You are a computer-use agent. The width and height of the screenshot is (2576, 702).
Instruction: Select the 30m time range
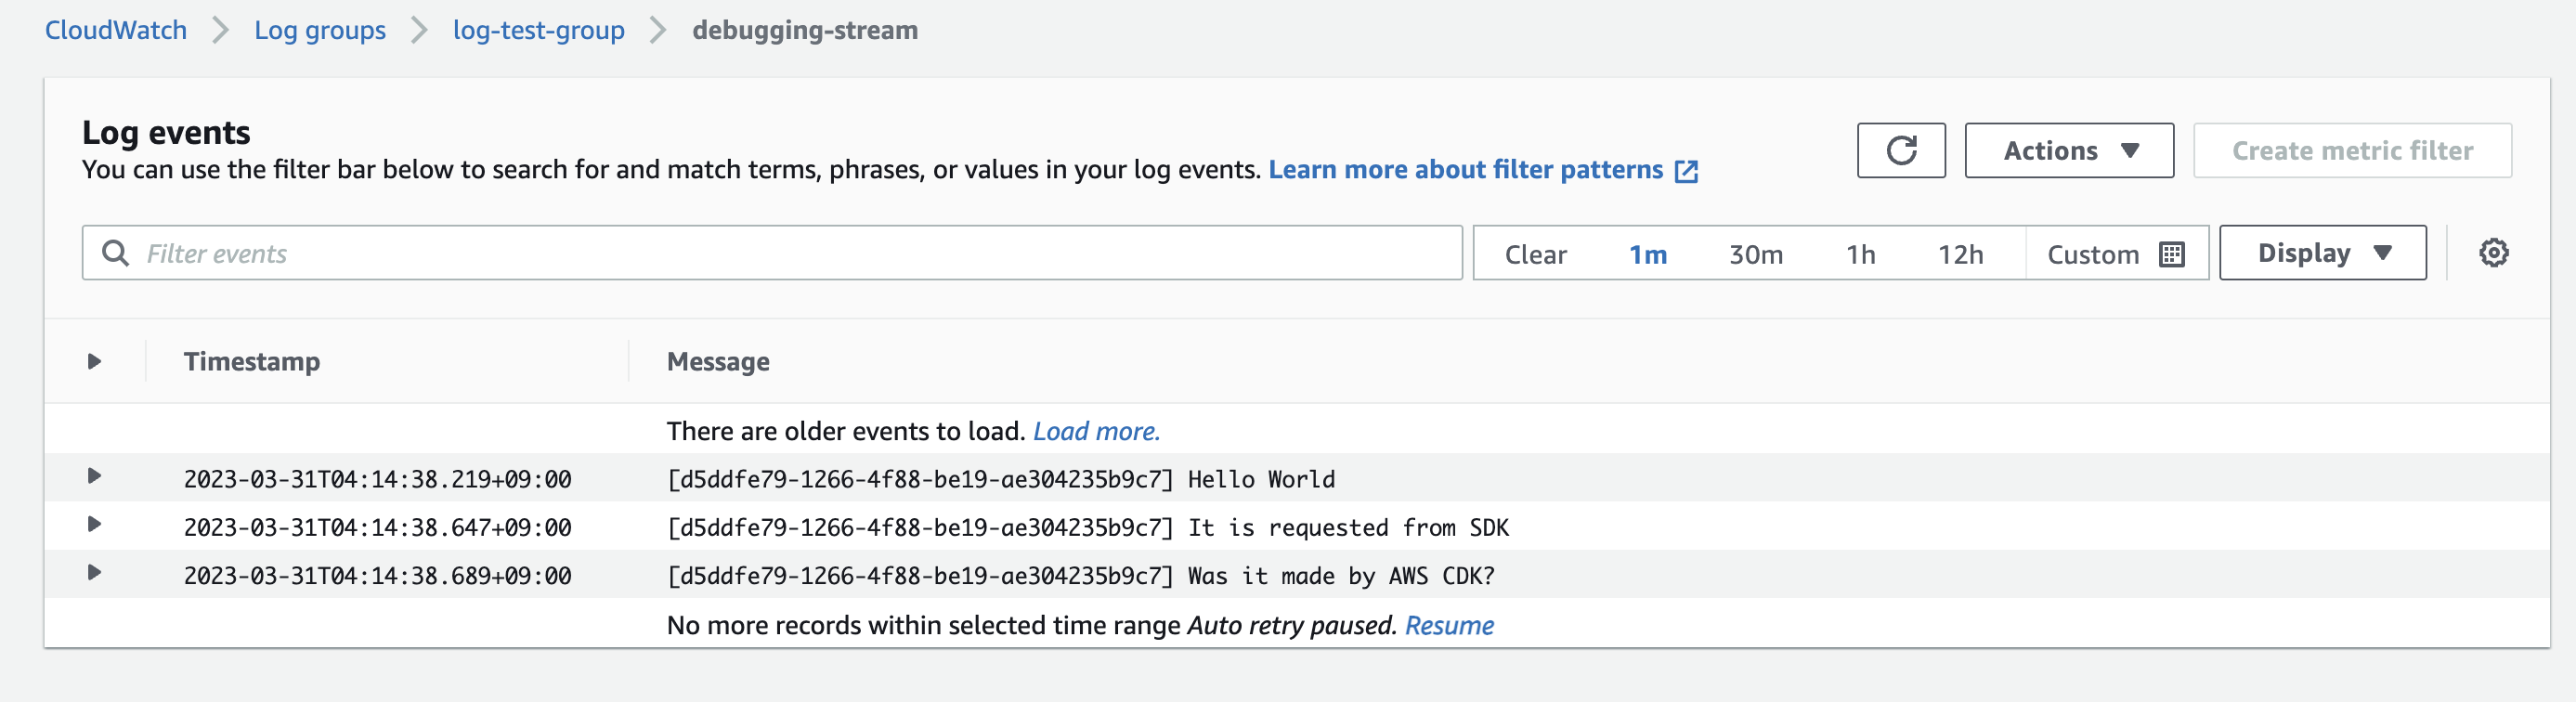(x=1755, y=255)
